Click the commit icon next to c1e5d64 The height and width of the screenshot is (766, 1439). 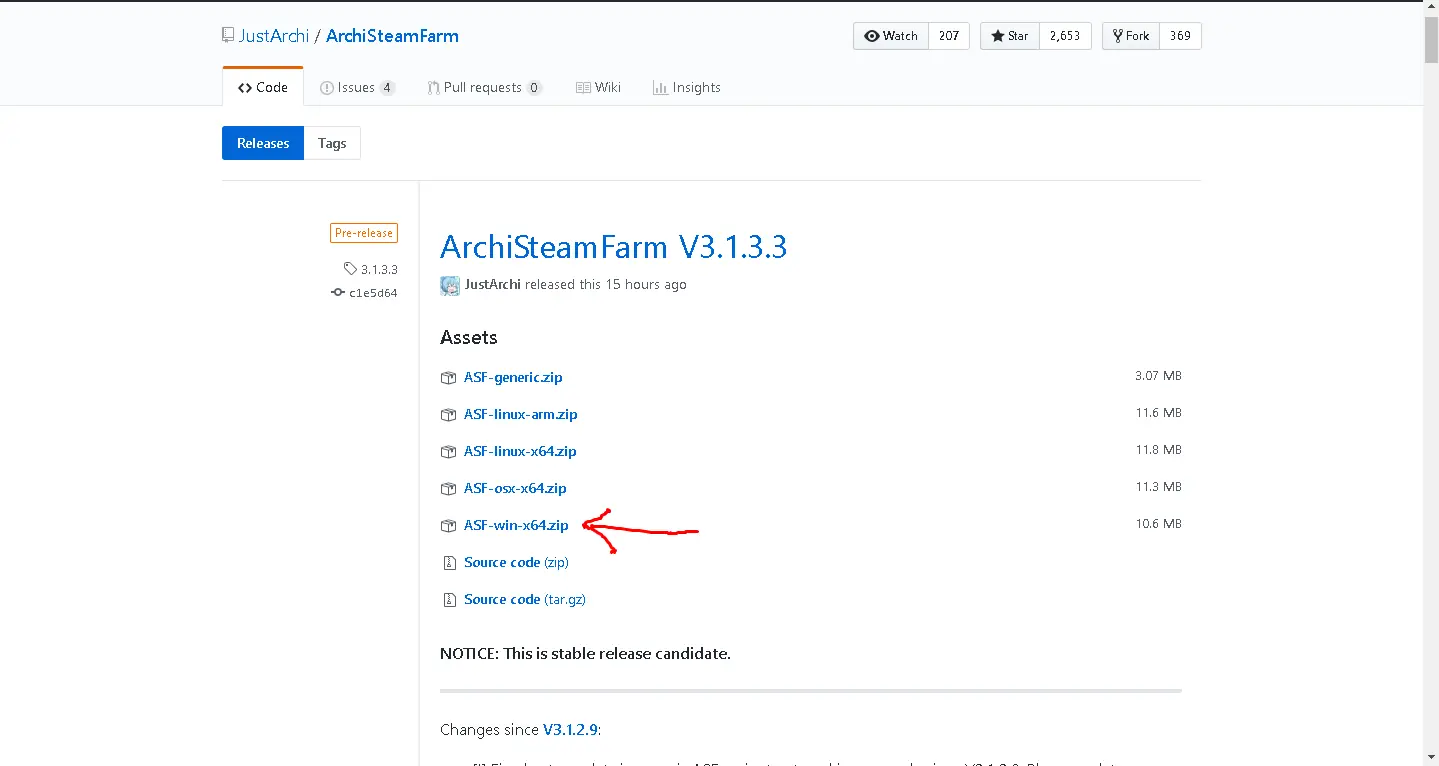tap(338, 293)
